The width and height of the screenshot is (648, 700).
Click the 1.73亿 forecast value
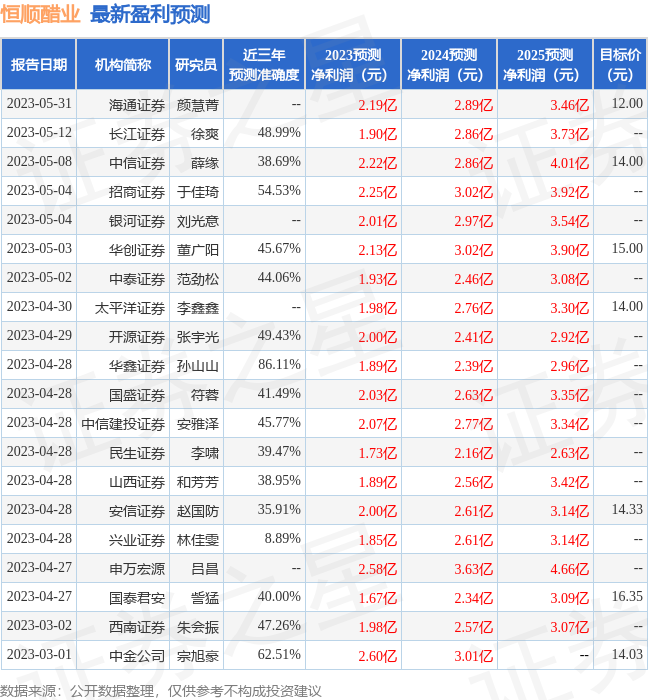(378, 453)
